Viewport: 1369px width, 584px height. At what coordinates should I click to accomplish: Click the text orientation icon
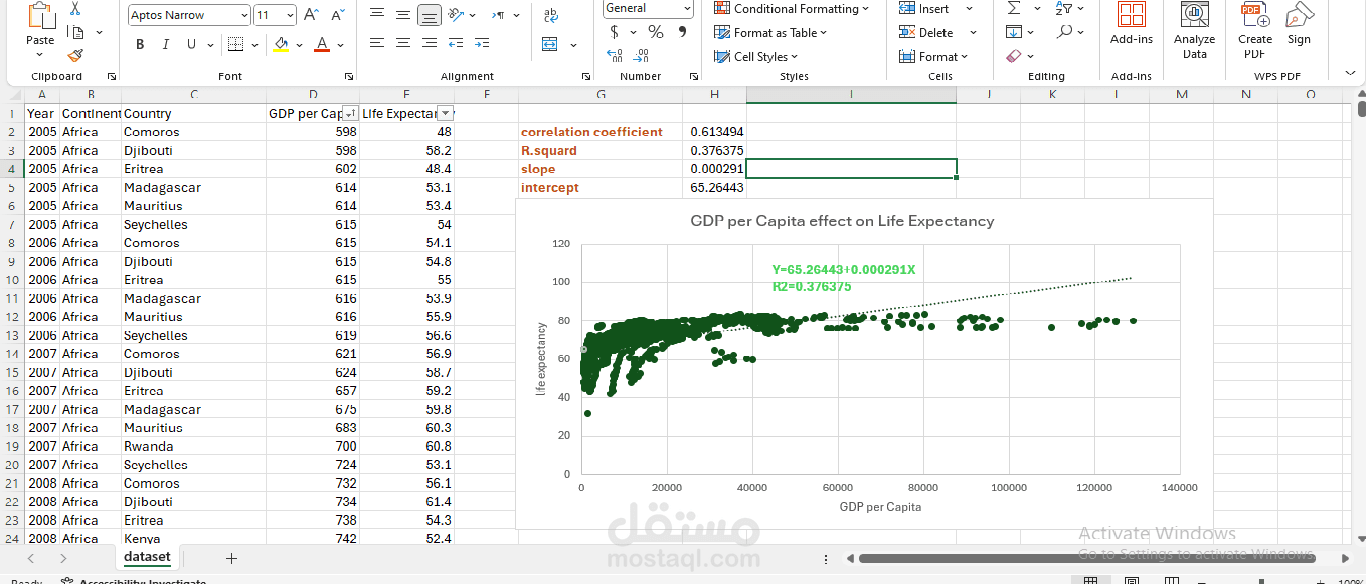point(456,14)
